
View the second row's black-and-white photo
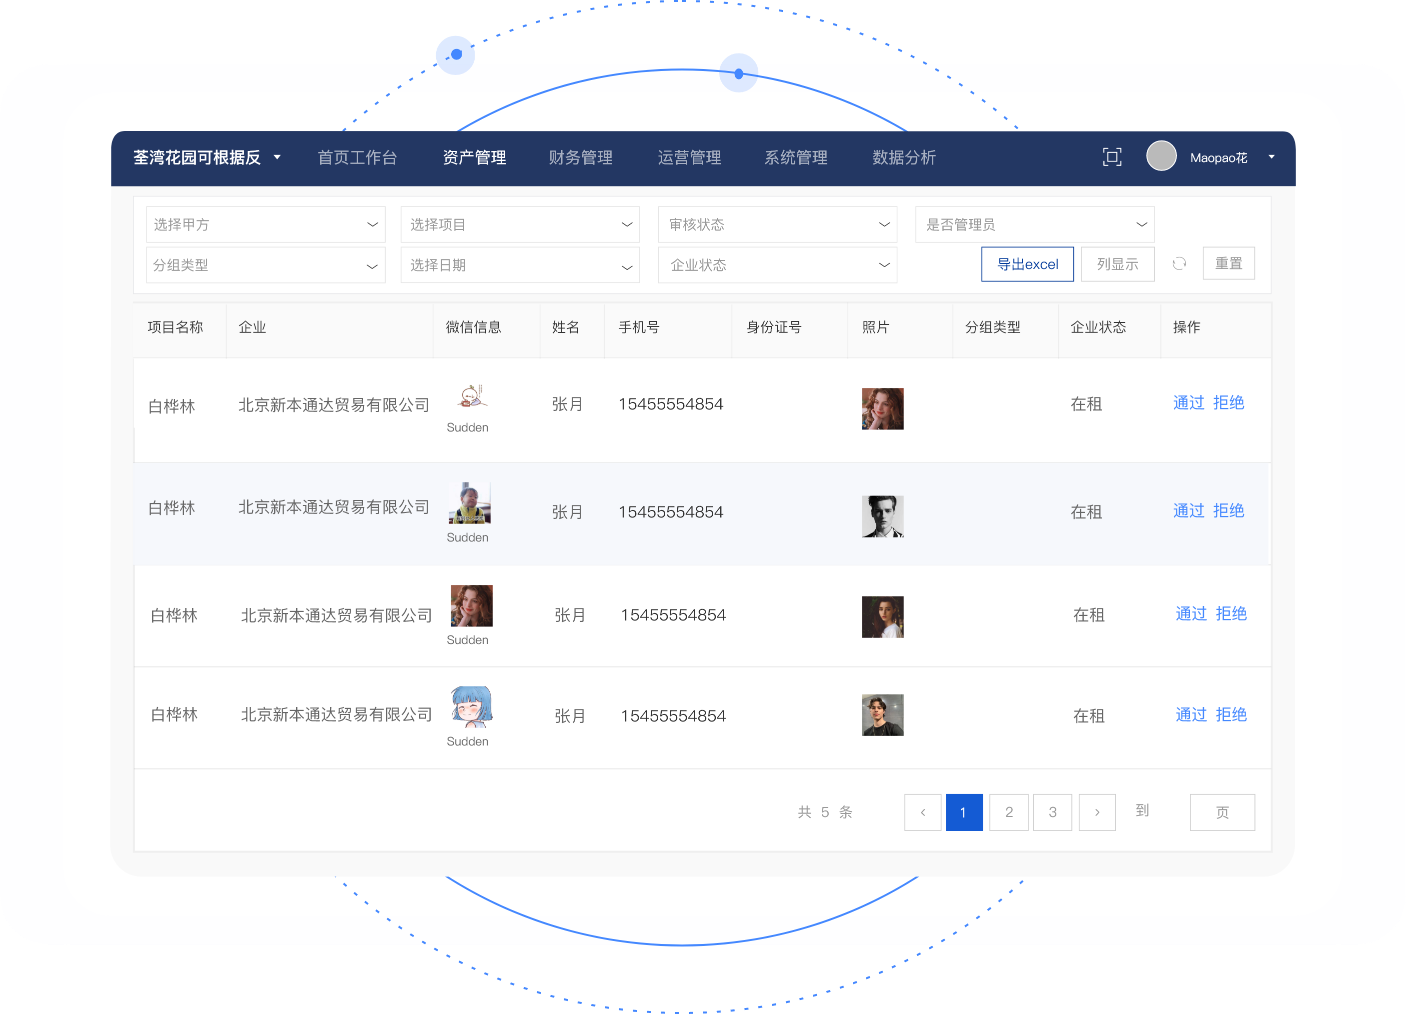coord(882,516)
